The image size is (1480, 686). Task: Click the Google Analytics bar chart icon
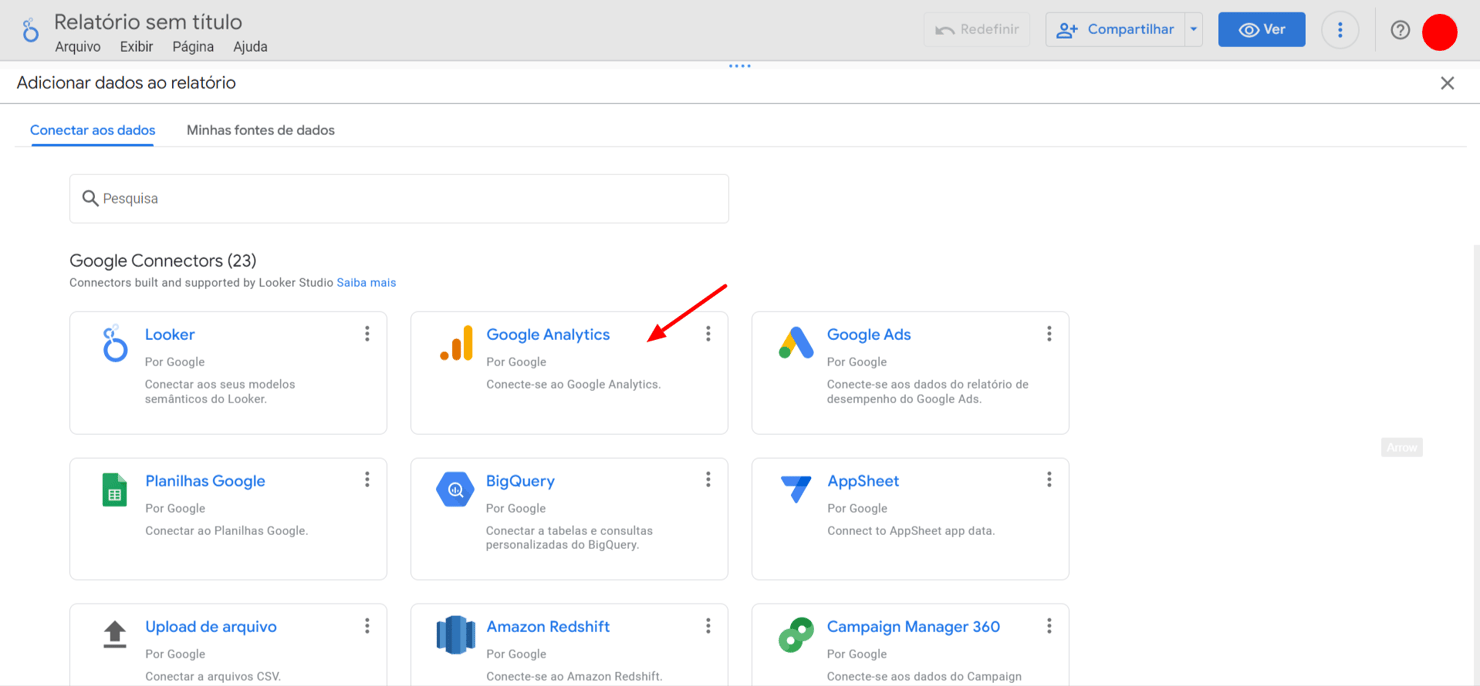[456, 343]
